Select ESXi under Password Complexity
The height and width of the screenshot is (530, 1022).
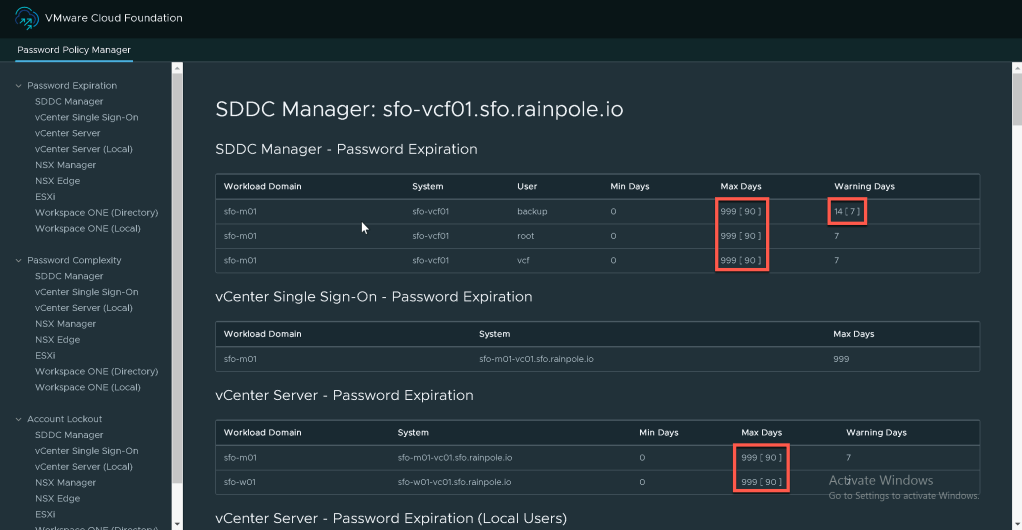click(x=45, y=356)
